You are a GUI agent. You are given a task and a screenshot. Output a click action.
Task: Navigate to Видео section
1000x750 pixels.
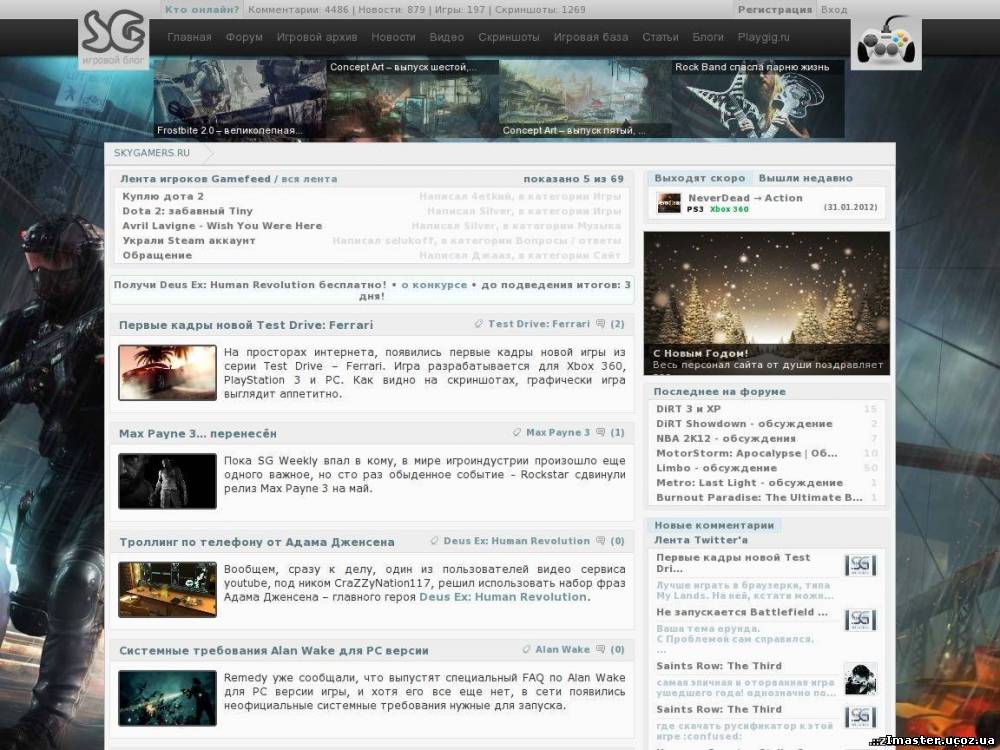coord(446,37)
